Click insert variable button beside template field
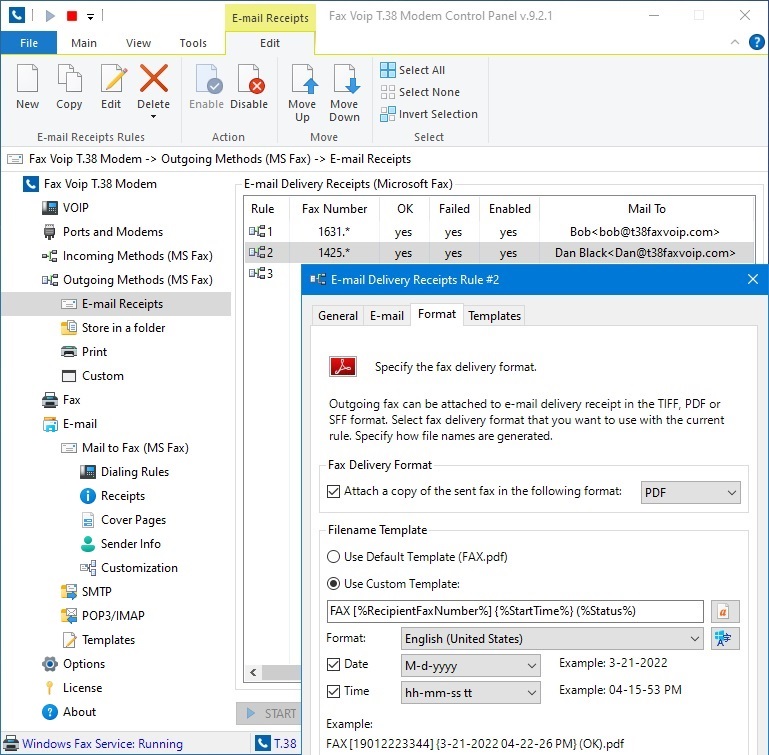 [725, 611]
